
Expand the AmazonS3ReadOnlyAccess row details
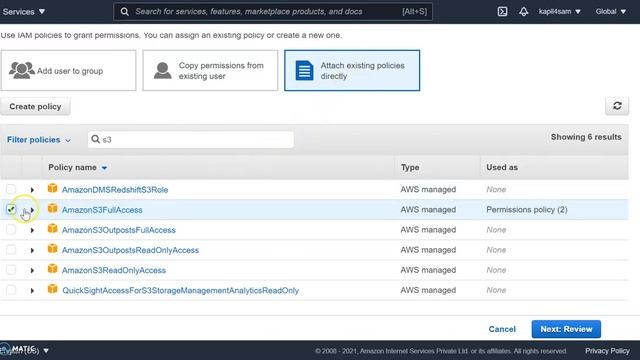[x=32, y=270]
